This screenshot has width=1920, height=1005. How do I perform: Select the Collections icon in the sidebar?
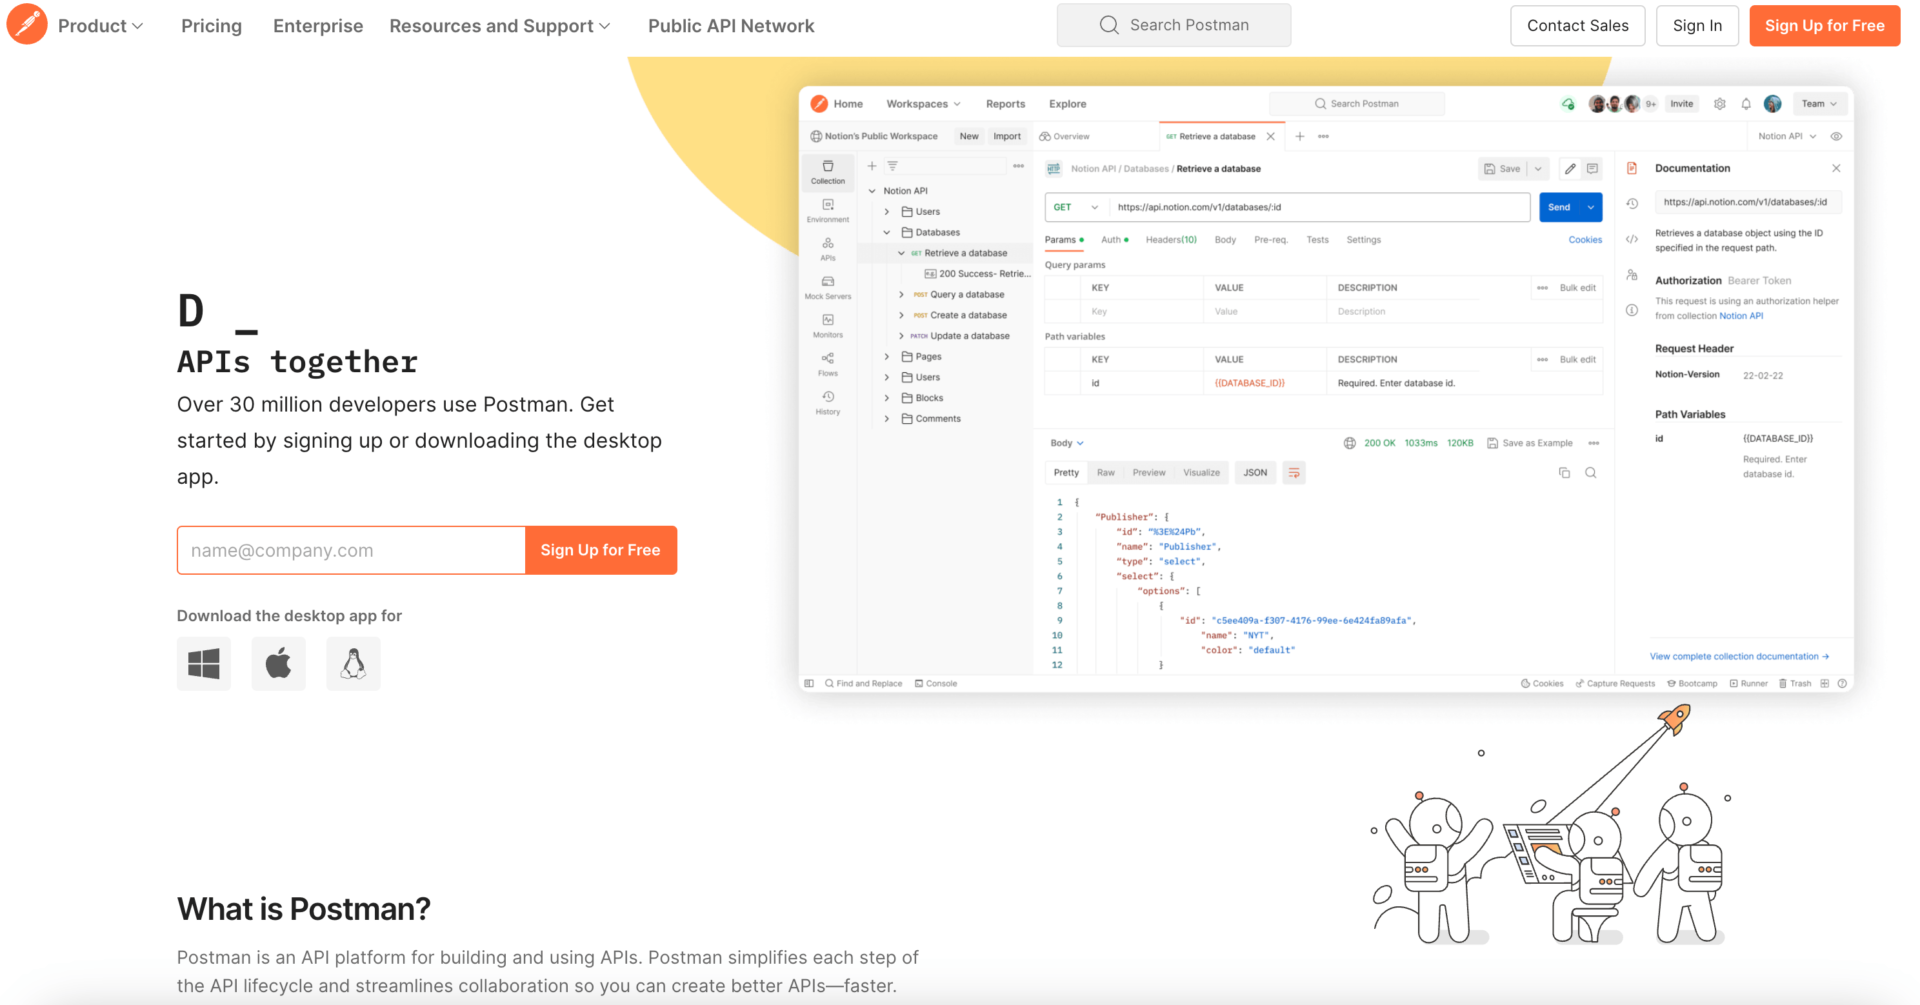[828, 172]
